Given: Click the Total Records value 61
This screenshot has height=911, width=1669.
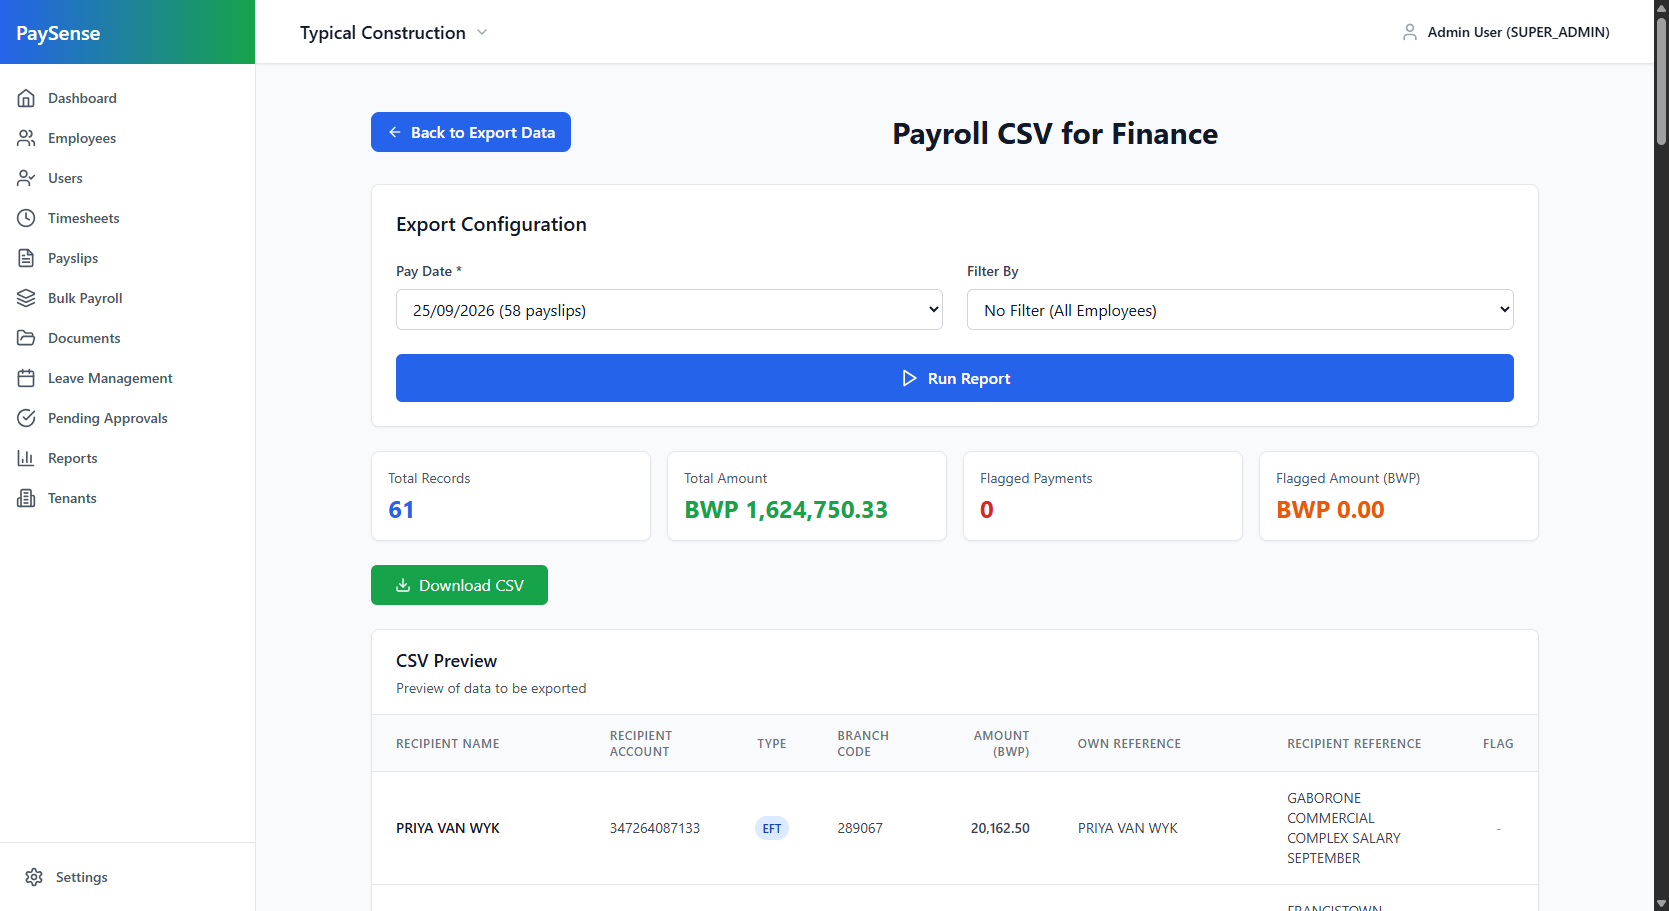Looking at the screenshot, I should pos(401,510).
